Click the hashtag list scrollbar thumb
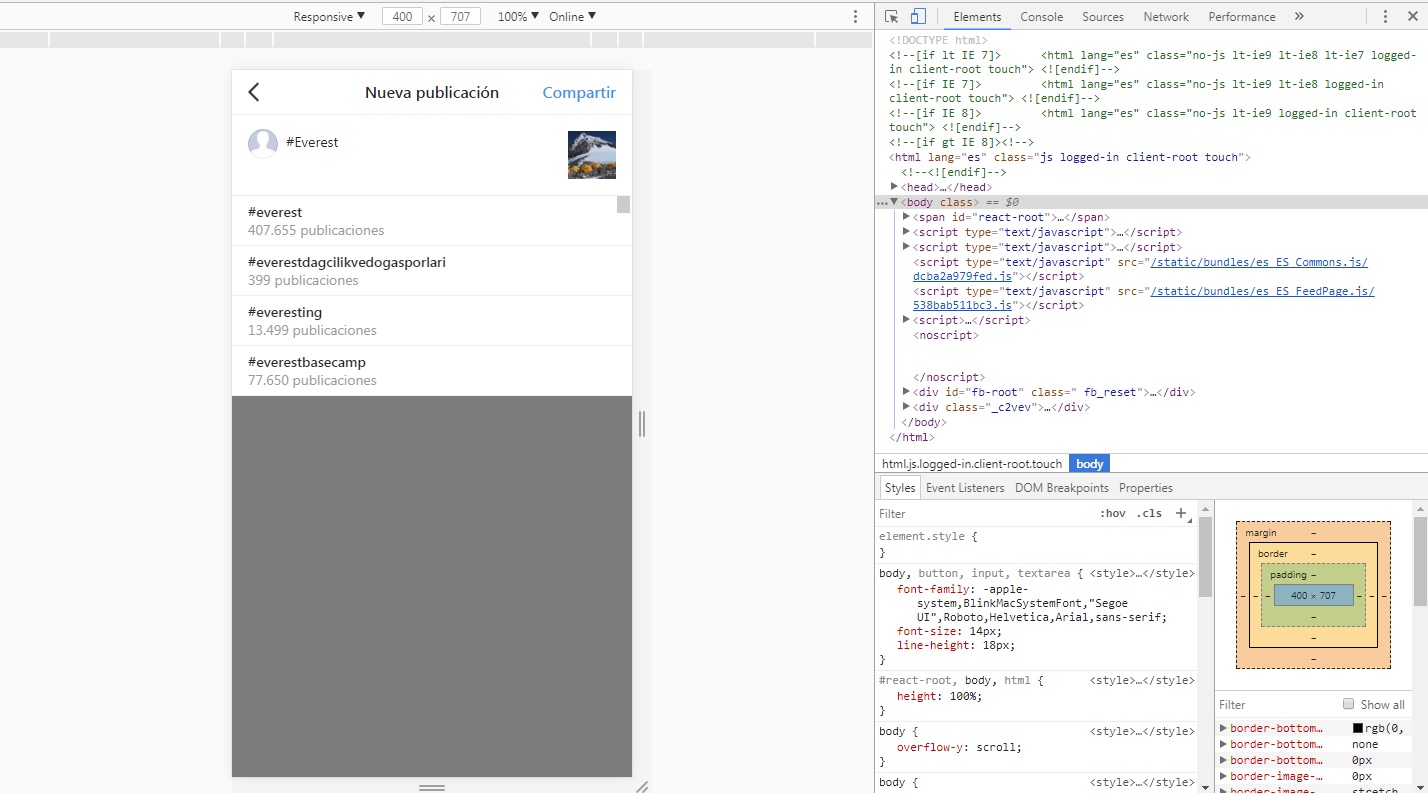Viewport: 1428px width, 794px height. click(624, 205)
